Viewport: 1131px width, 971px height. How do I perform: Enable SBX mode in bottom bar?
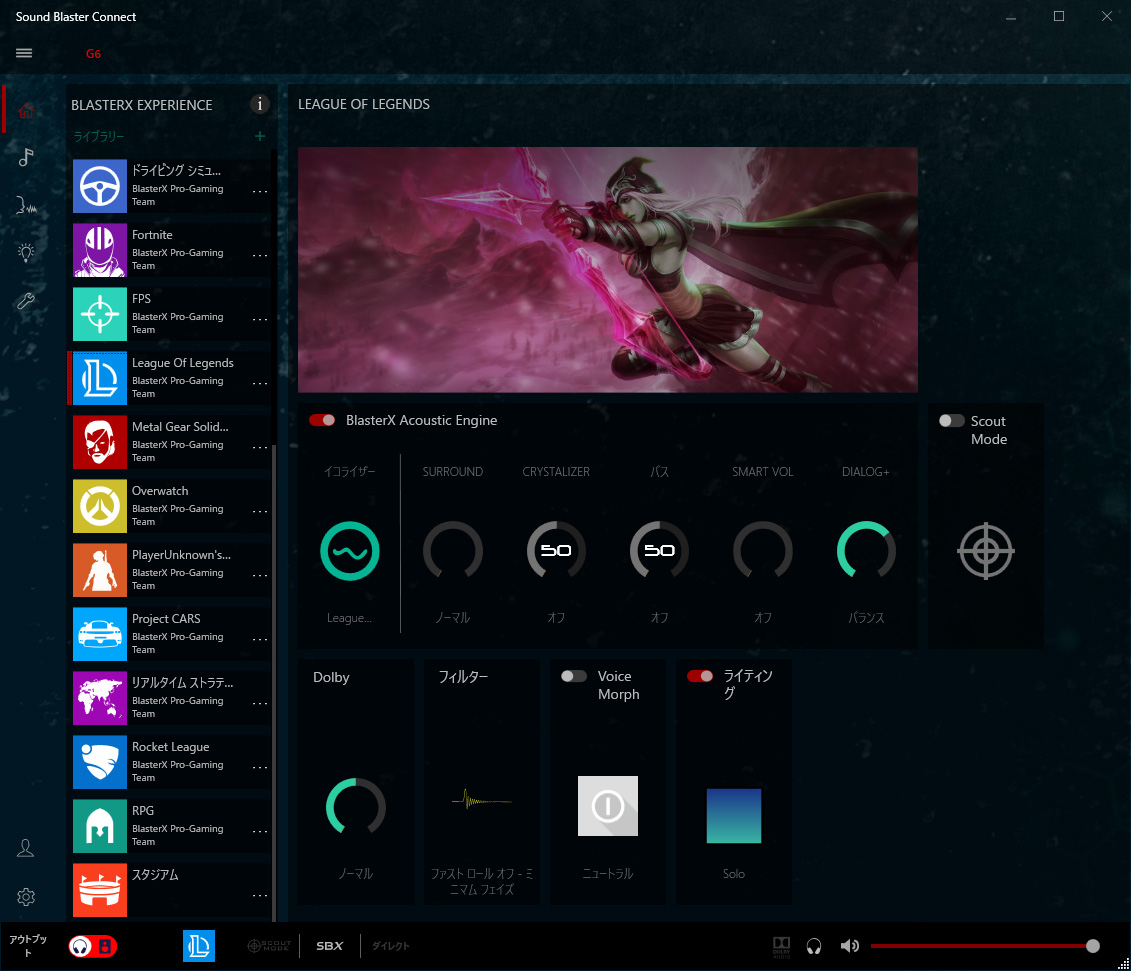[x=330, y=946]
